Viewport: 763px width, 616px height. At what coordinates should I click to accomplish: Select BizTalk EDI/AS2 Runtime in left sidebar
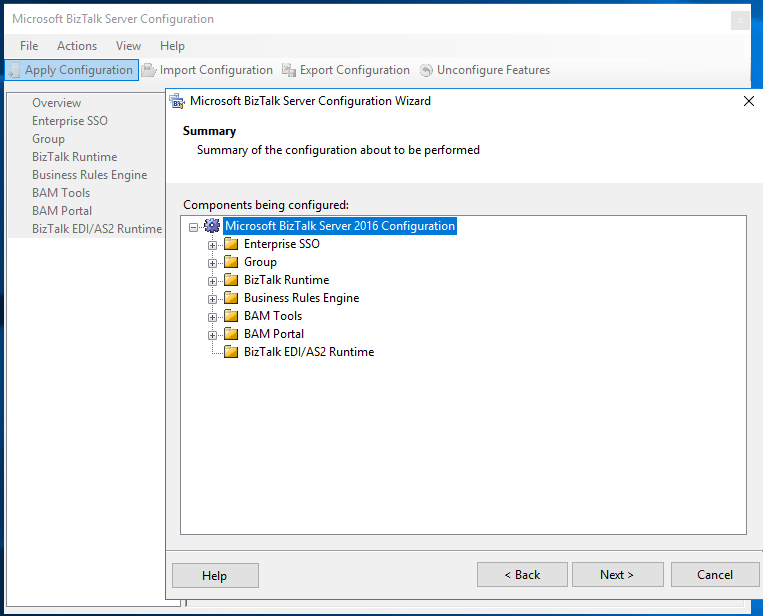pyautogui.click(x=97, y=229)
